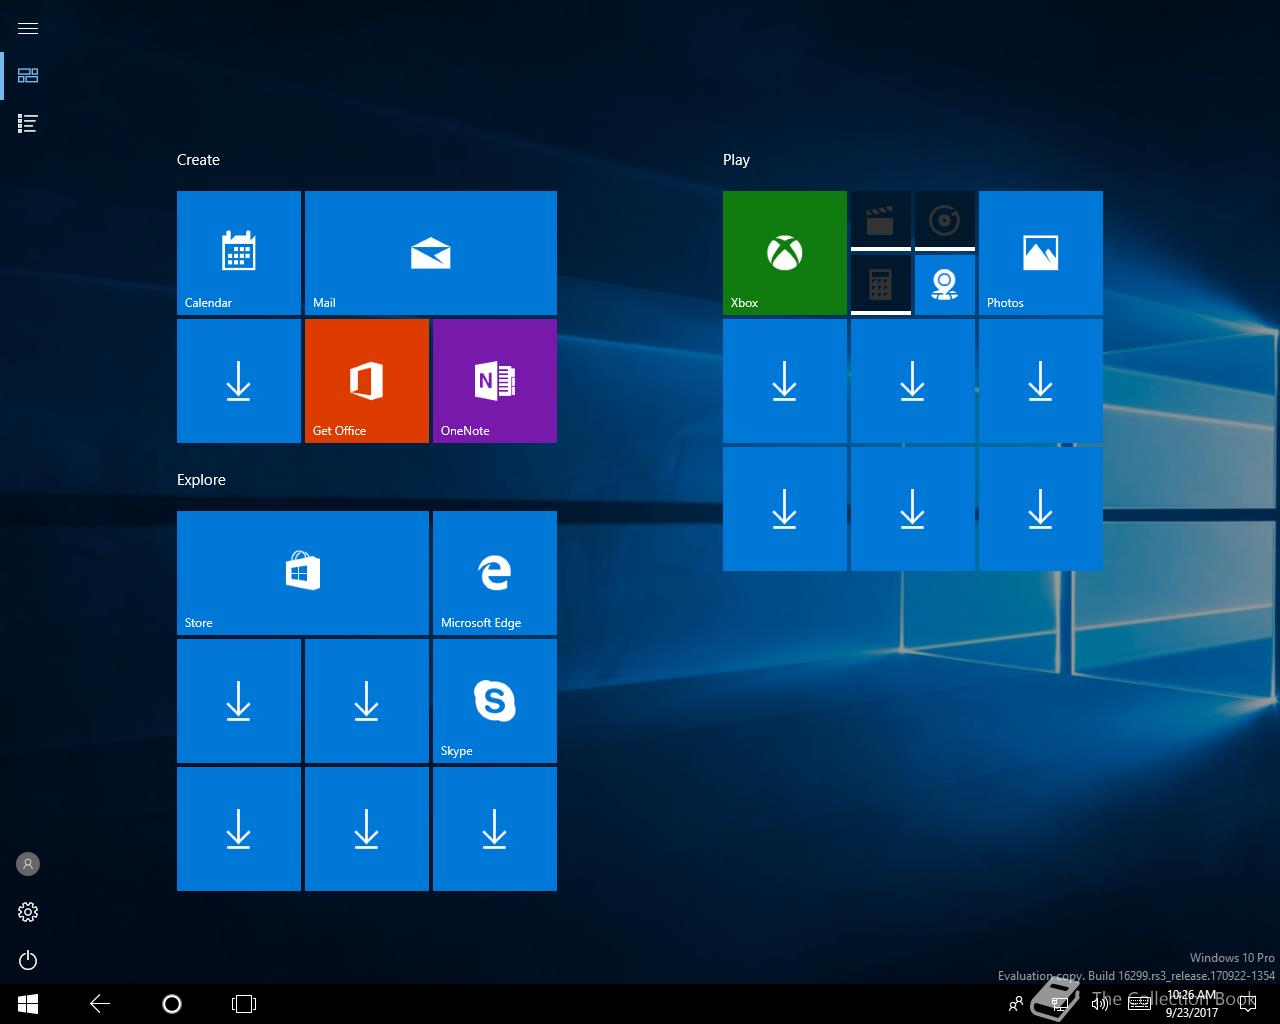Click the "Play" group heading
1280x1024 pixels.
[736, 160]
